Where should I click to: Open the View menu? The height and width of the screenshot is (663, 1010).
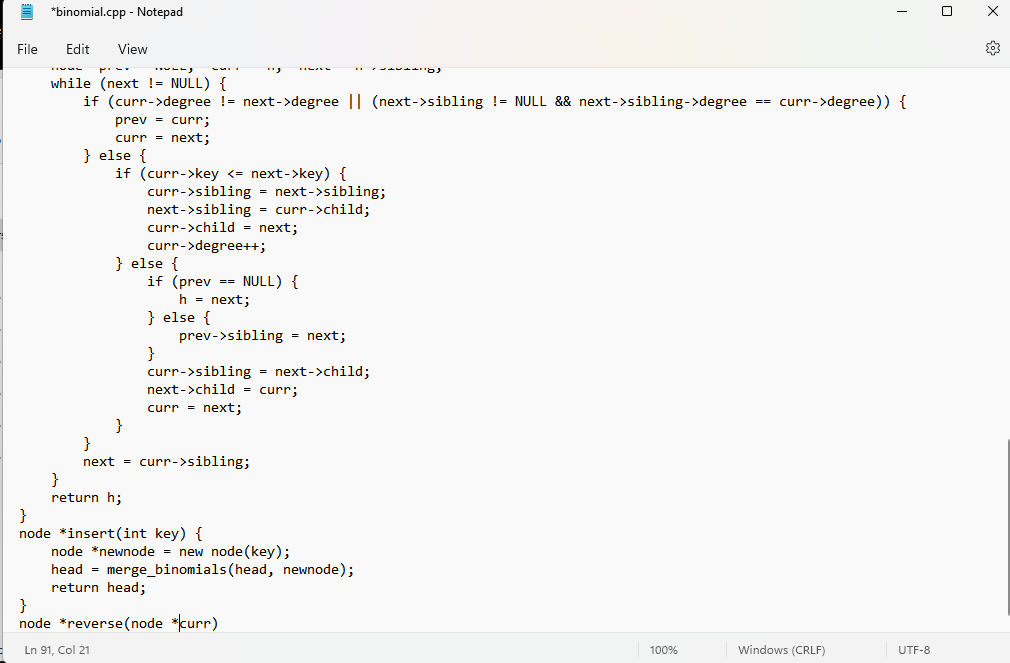pos(132,48)
